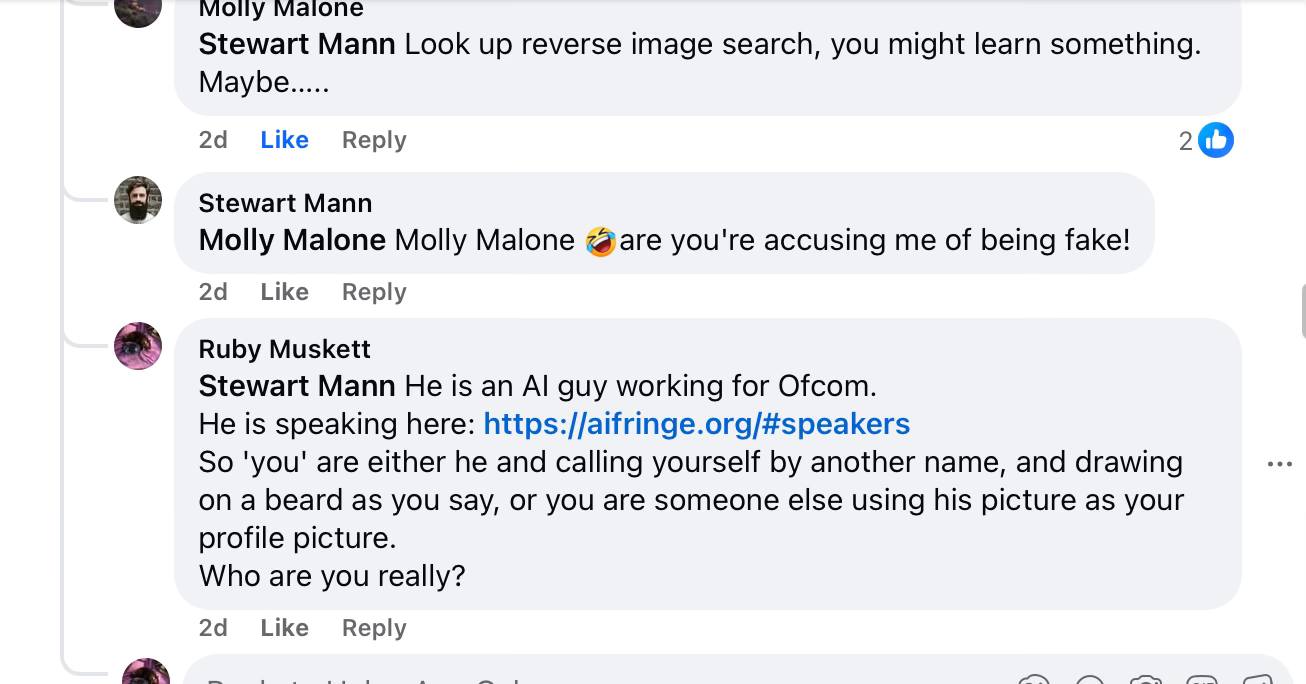This screenshot has width=1306, height=684.
Task: Click the page scrollbar on the right edge
Action: [1303, 310]
